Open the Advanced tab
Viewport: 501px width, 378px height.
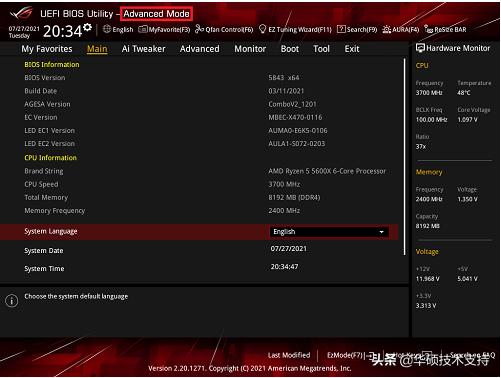point(200,49)
